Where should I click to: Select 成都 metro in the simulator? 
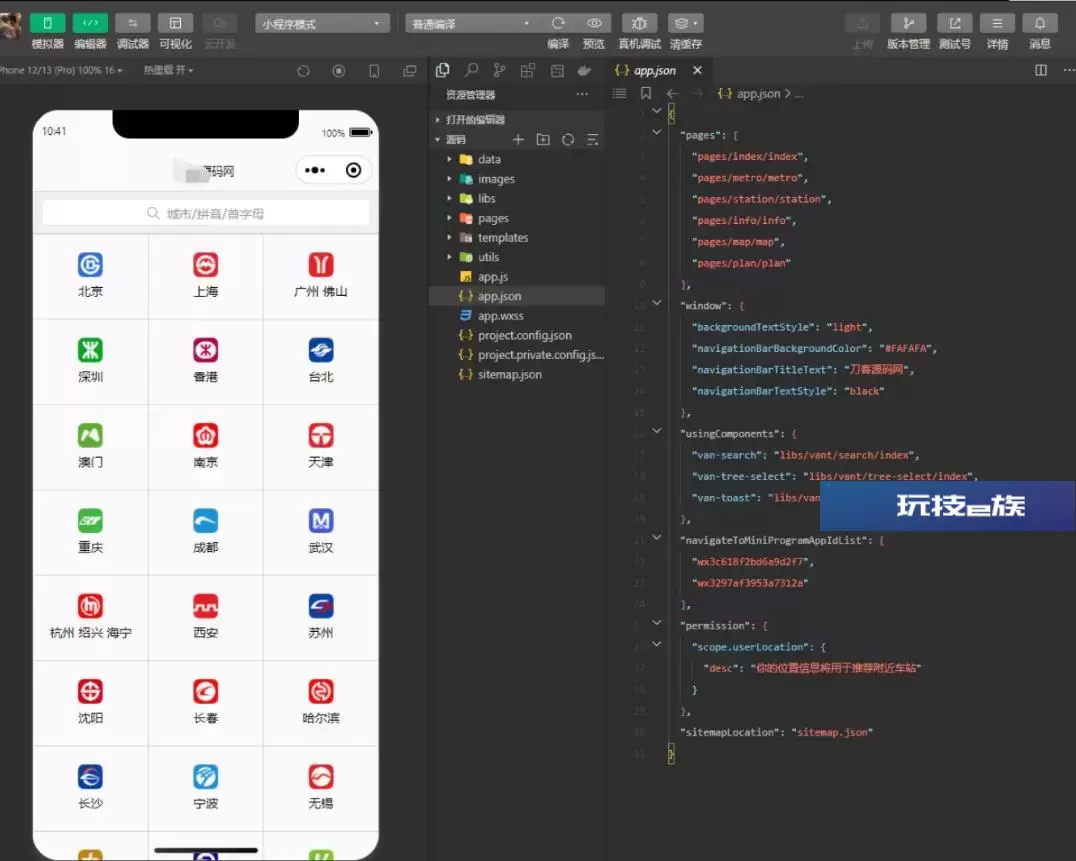click(206, 532)
